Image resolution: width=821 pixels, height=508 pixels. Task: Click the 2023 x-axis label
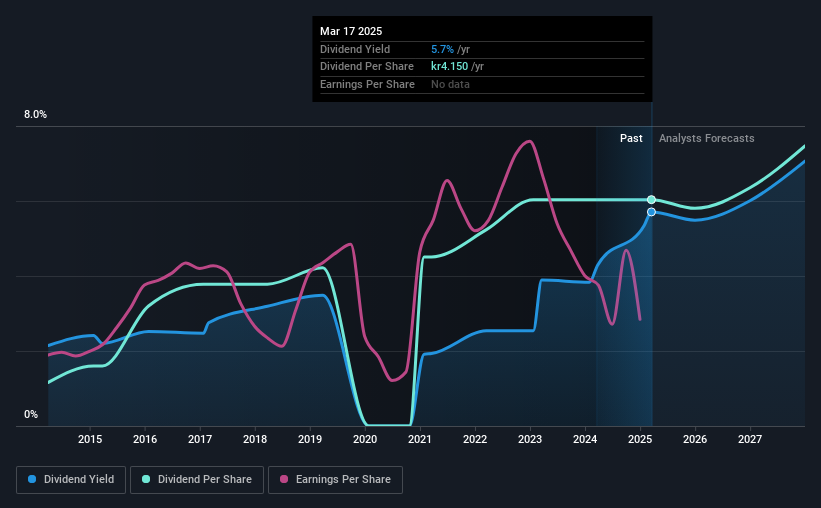pyautogui.click(x=530, y=439)
